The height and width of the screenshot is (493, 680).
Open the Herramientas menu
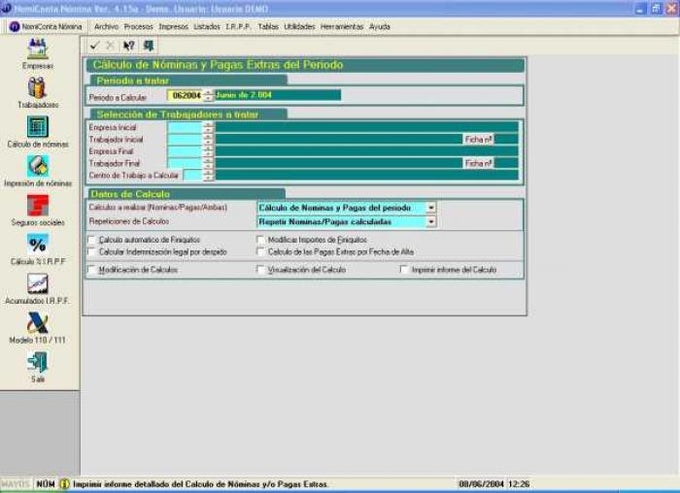click(342, 27)
